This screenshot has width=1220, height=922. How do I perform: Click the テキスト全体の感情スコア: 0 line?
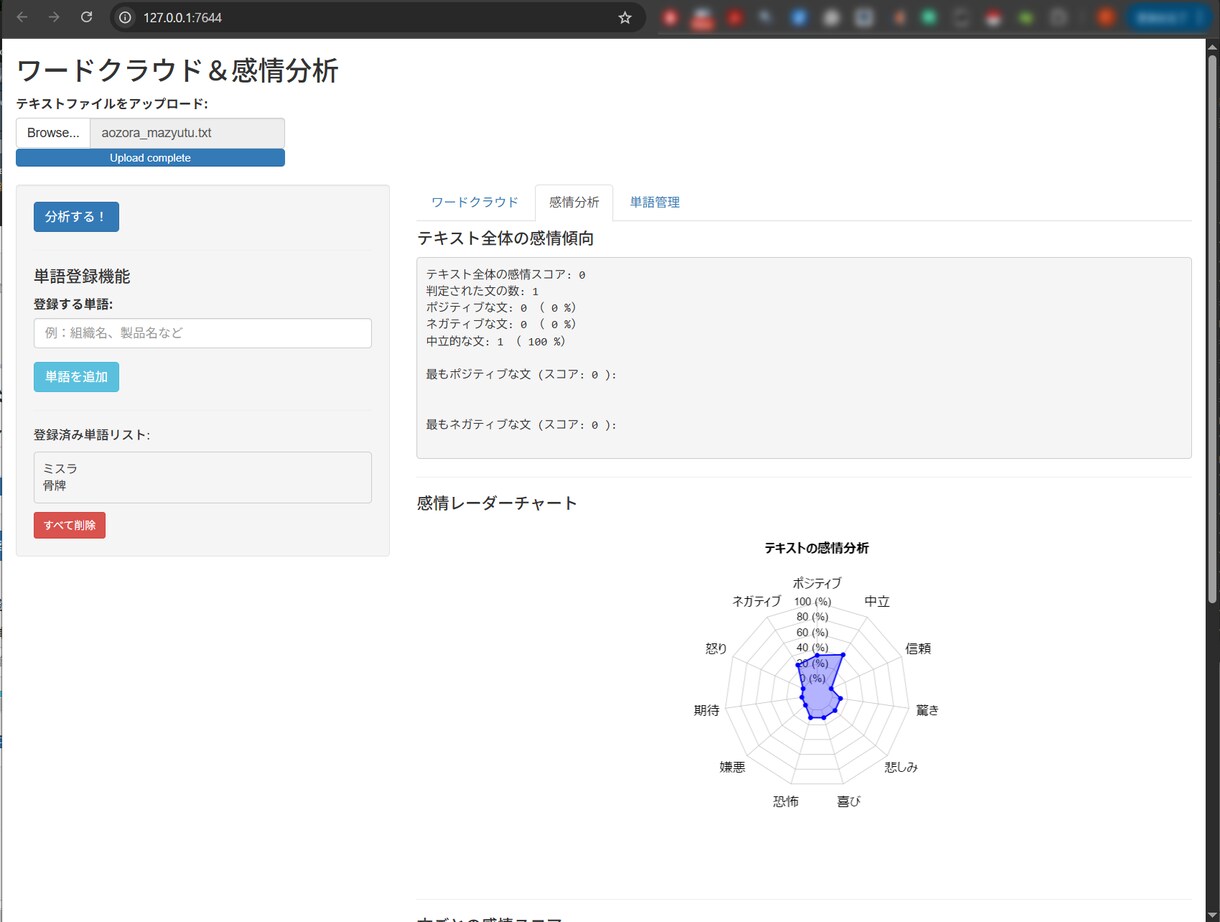(x=506, y=274)
